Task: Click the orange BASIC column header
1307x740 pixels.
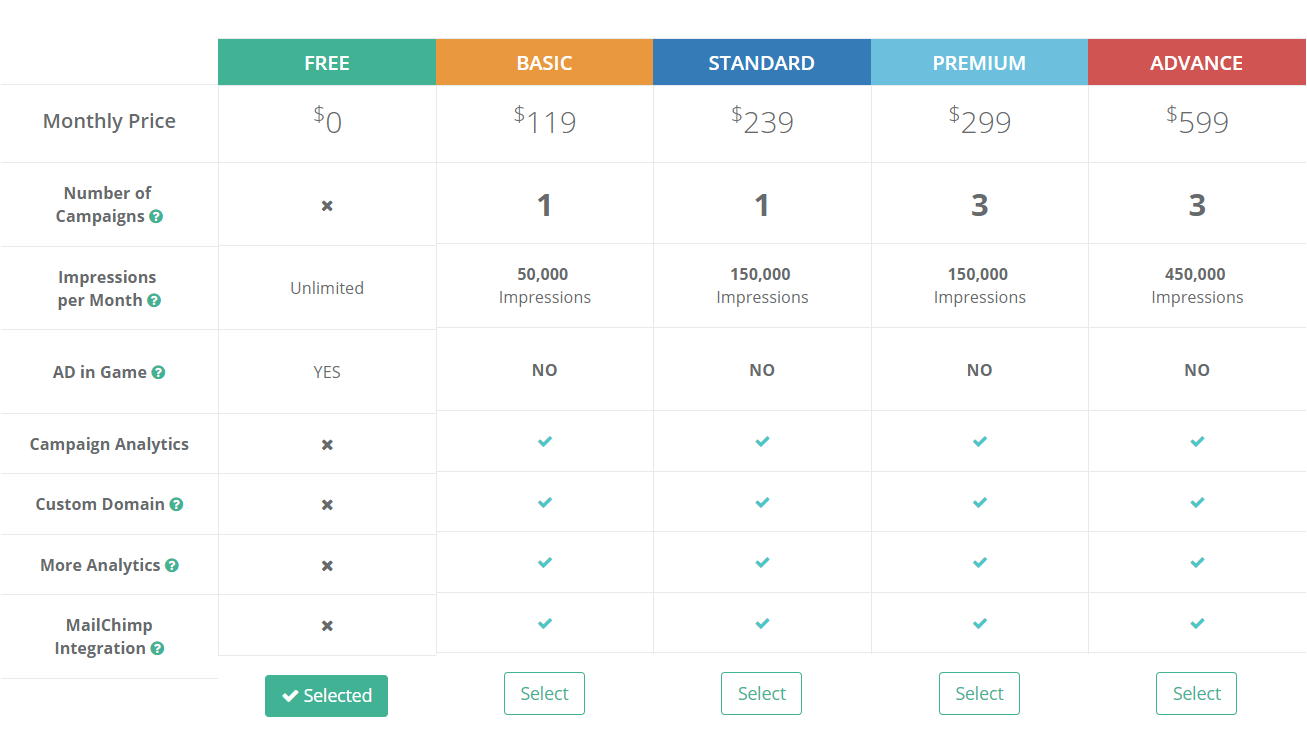Action: (544, 63)
